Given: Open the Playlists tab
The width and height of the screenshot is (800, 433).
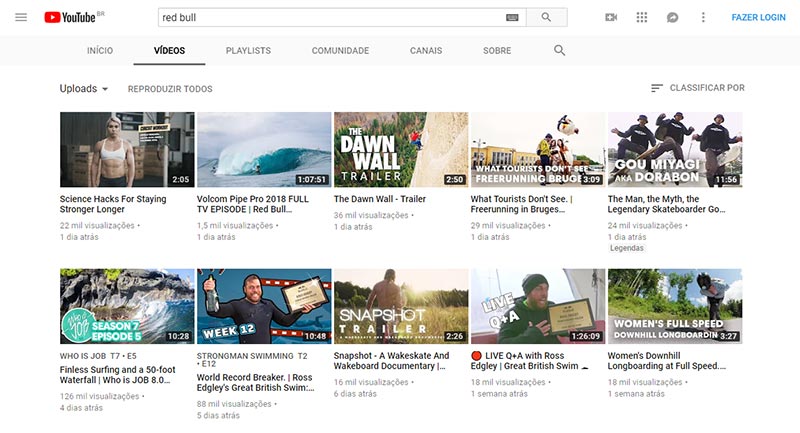Looking at the screenshot, I should [x=248, y=50].
